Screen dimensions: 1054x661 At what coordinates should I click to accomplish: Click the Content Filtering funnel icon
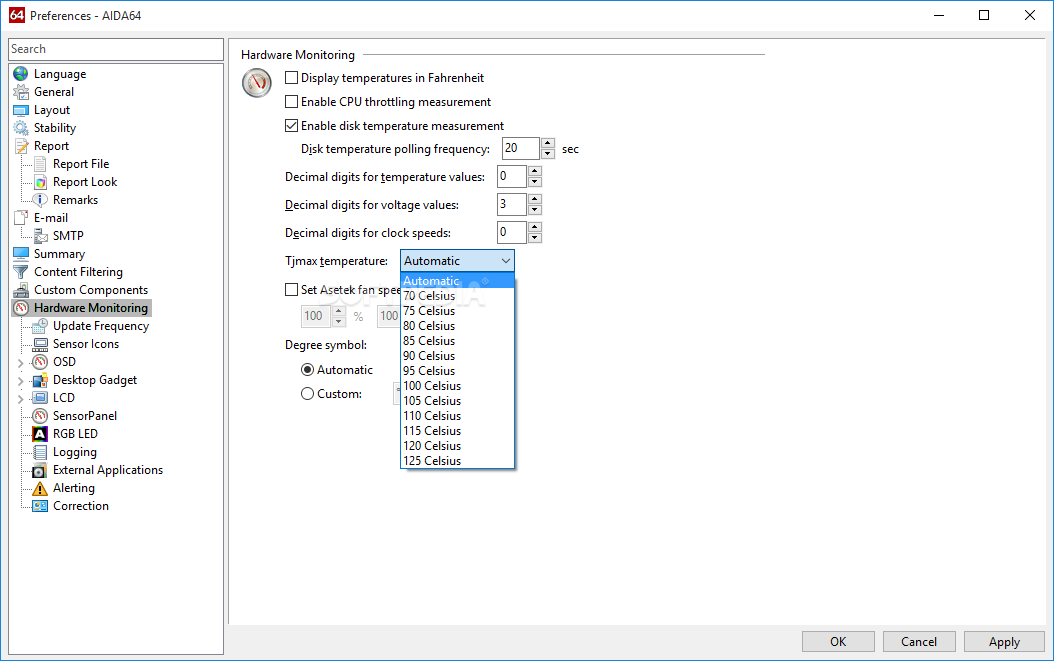[21, 272]
